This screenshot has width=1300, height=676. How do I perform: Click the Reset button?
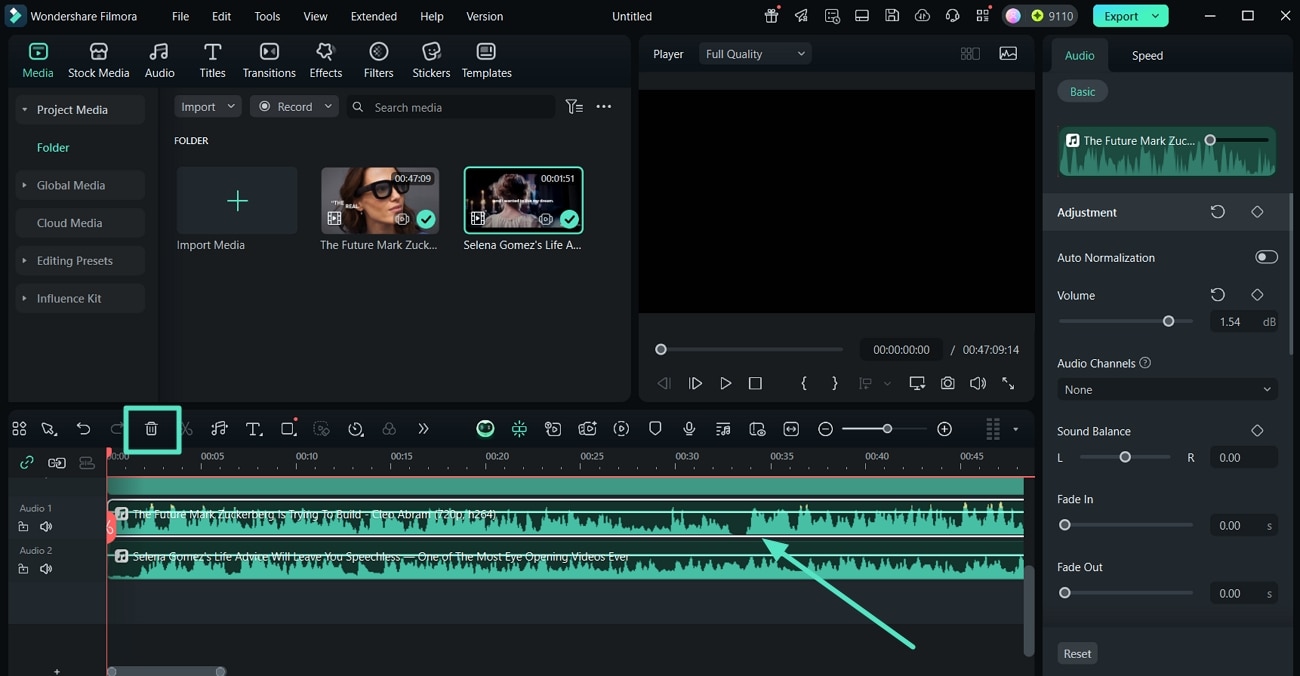[x=1077, y=653]
